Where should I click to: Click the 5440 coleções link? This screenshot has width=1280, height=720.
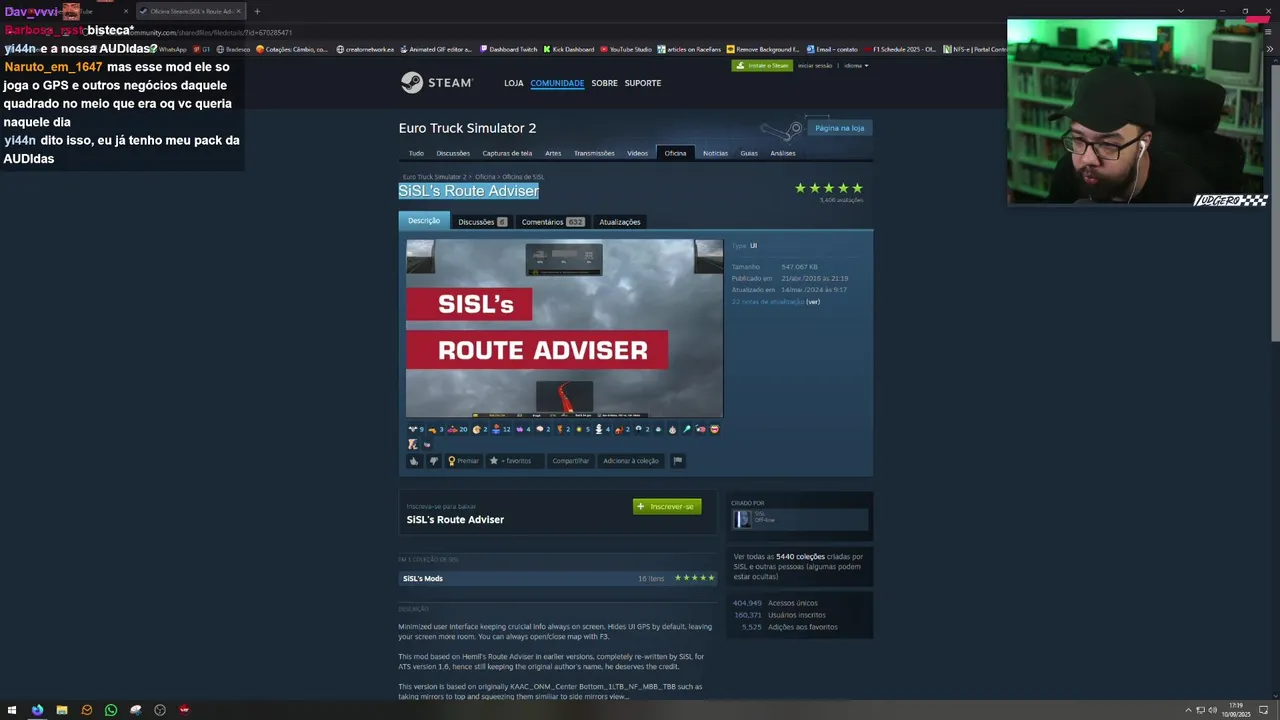[800, 556]
